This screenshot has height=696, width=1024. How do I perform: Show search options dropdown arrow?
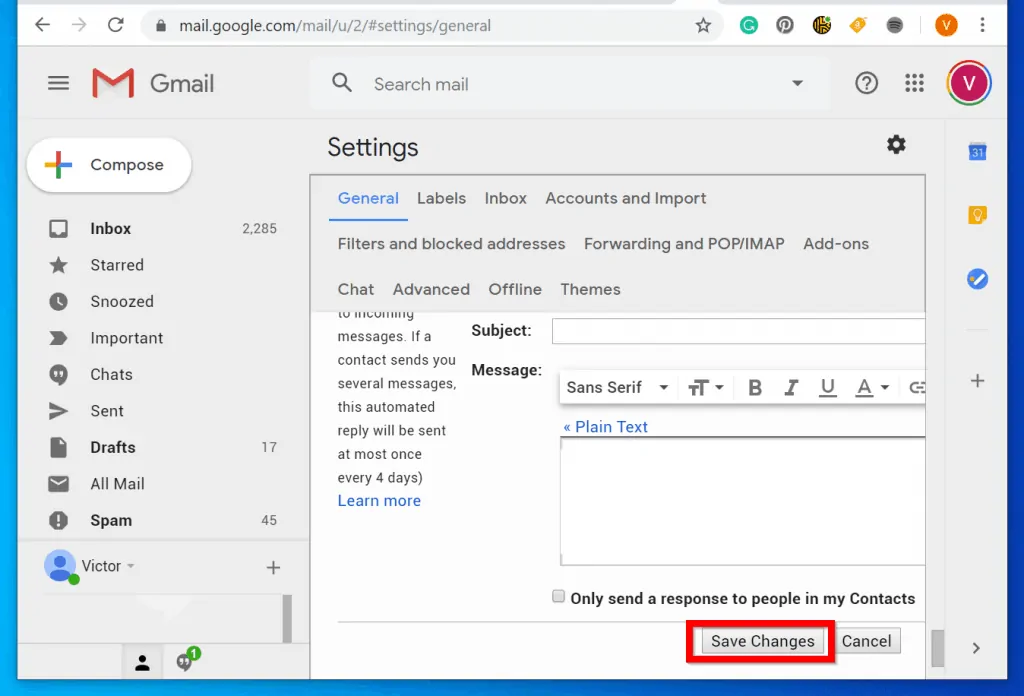[x=797, y=84]
